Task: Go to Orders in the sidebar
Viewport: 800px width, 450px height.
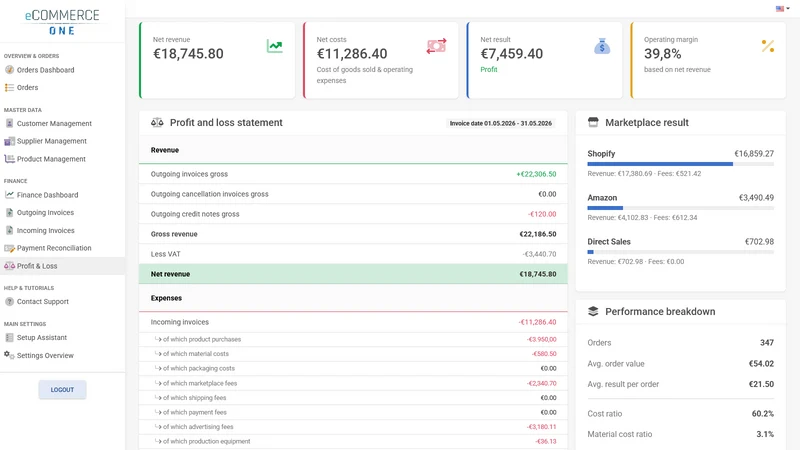Action: [28, 88]
